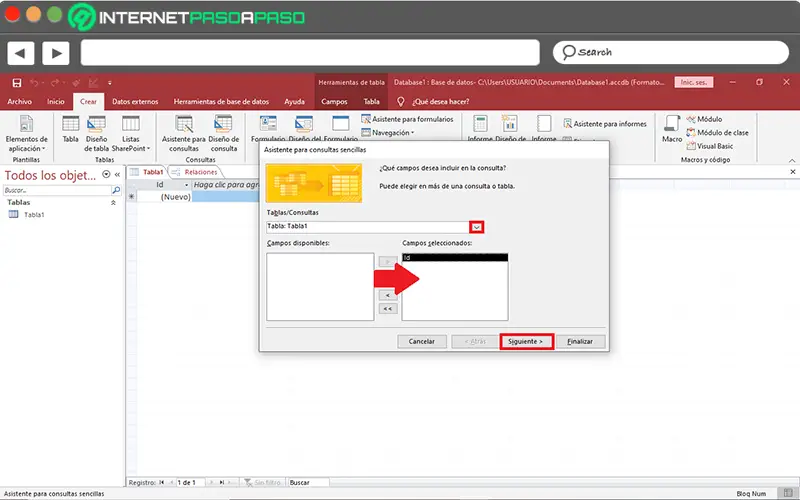Click the Undo arrow in title bar
The image size is (800, 500).
pos(34,82)
